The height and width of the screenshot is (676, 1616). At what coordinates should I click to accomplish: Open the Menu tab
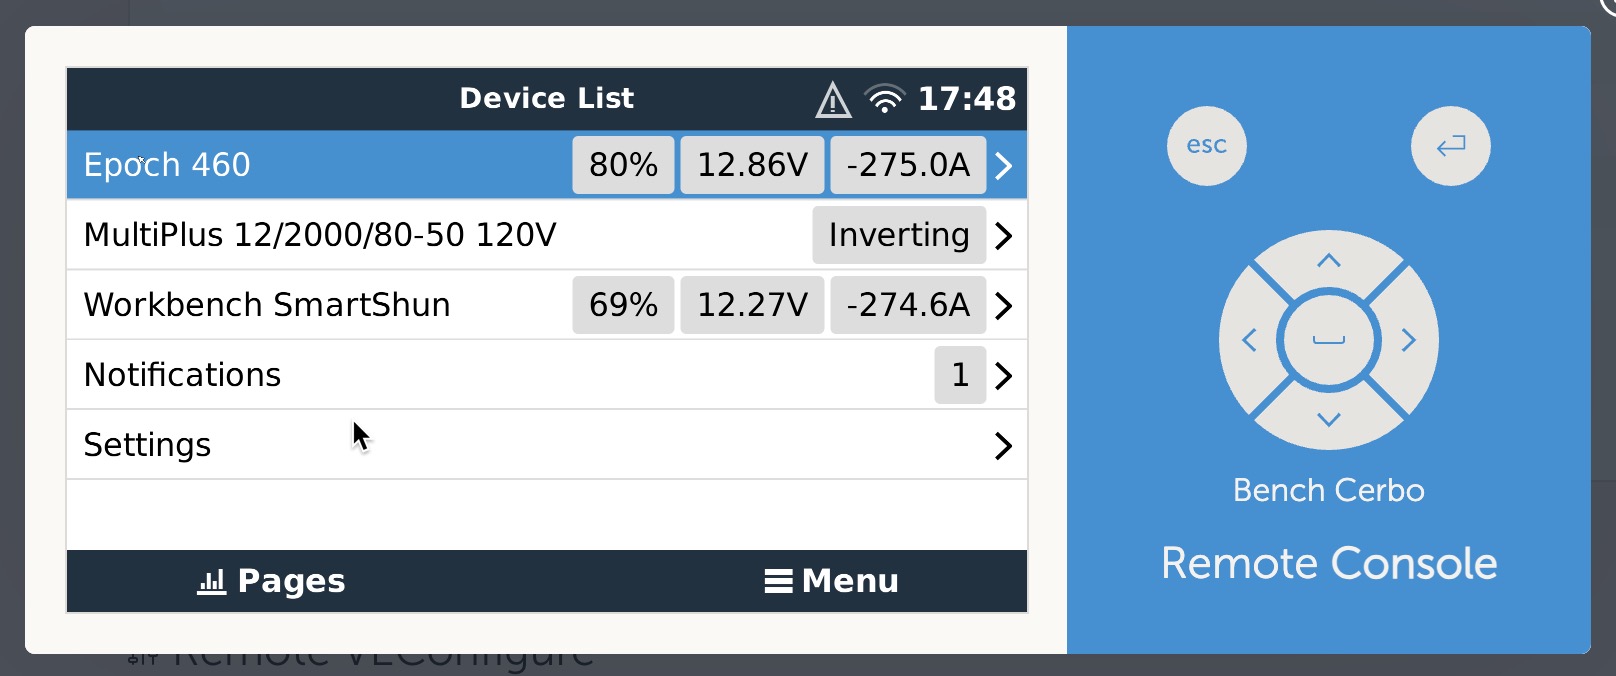[x=831, y=581]
